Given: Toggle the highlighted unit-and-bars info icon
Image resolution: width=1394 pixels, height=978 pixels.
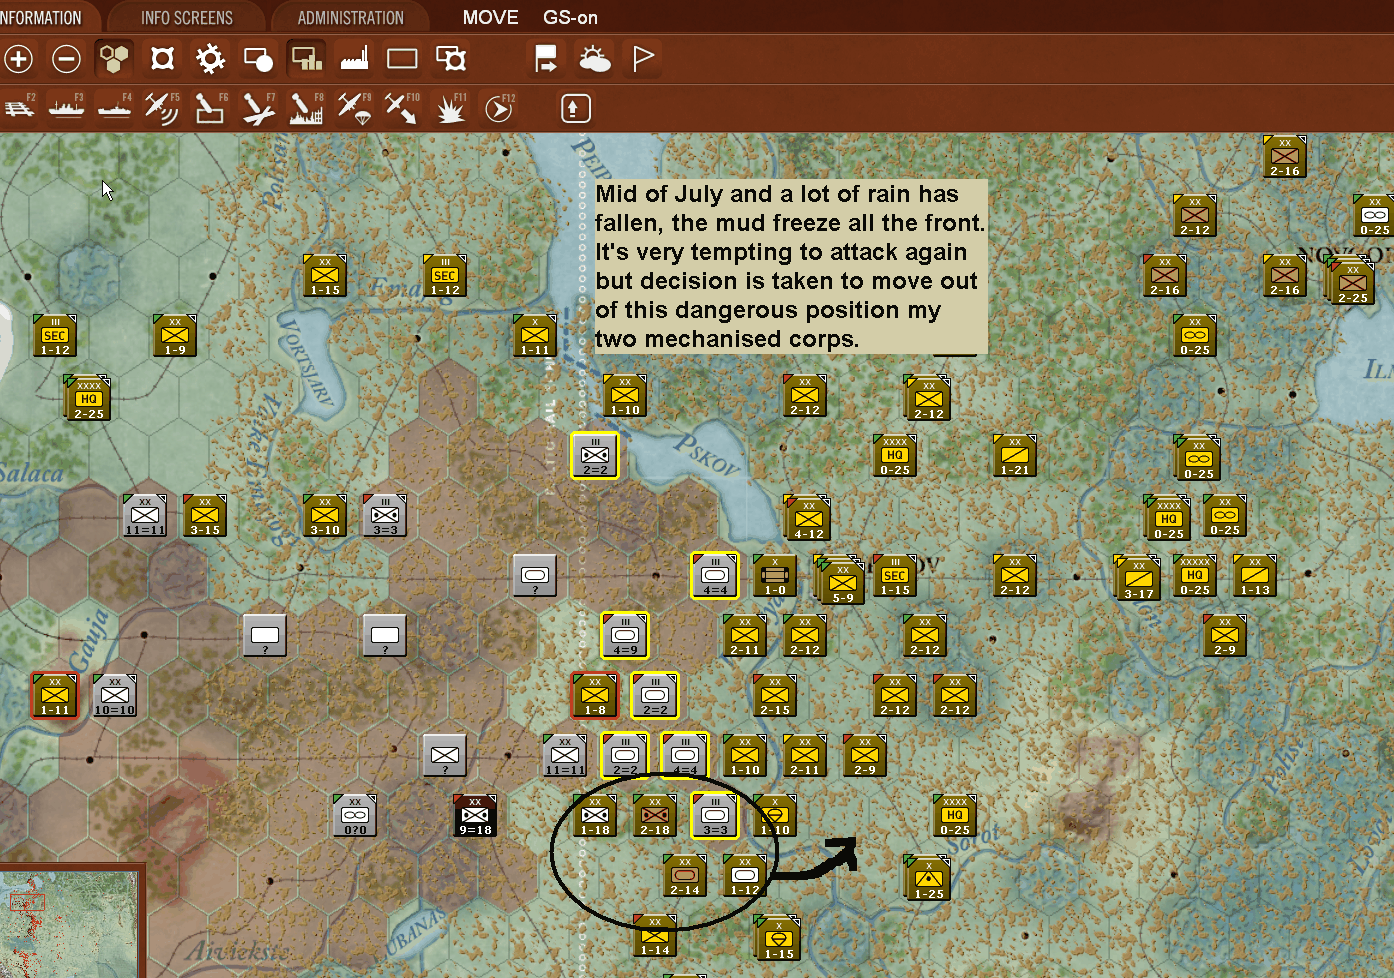Looking at the screenshot, I should (x=306, y=59).
